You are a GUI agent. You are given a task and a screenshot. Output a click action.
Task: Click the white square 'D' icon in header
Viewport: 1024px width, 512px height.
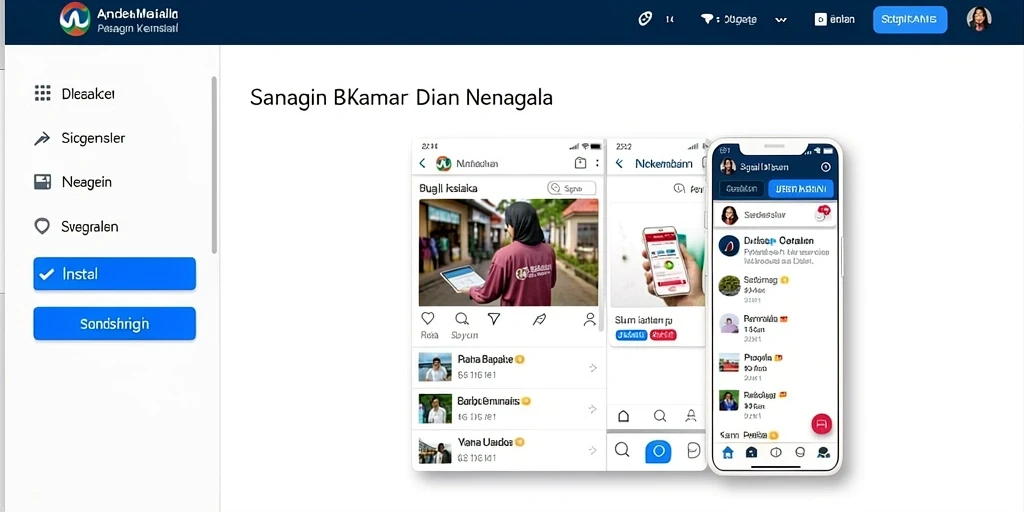tap(820, 20)
